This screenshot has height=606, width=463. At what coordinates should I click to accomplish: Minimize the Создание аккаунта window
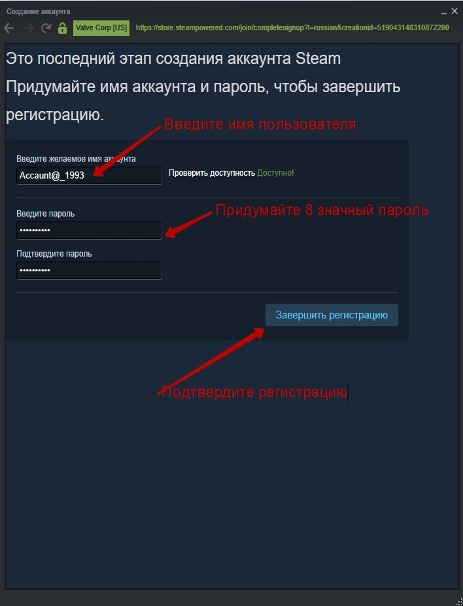tap(444, 12)
